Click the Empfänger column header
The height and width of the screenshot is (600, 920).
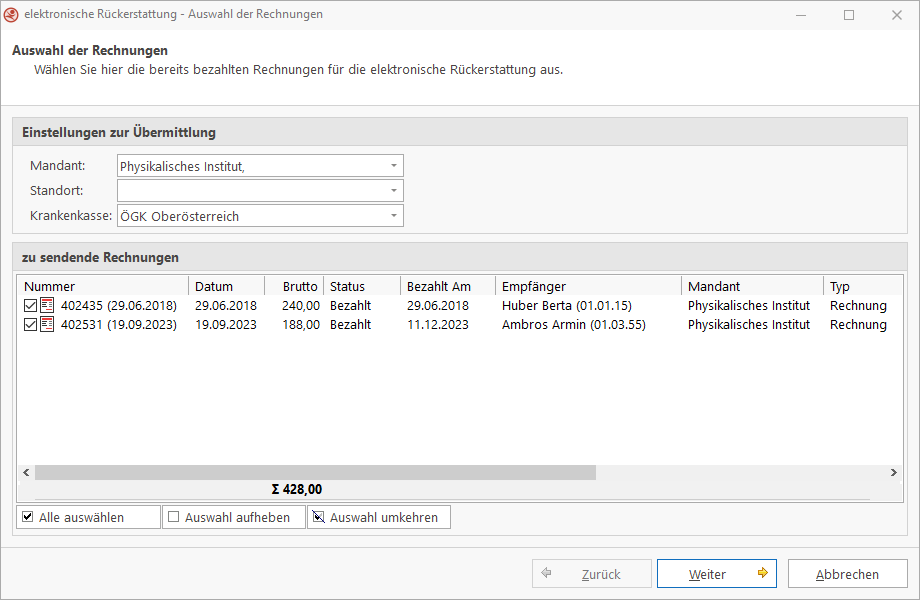tap(588, 287)
